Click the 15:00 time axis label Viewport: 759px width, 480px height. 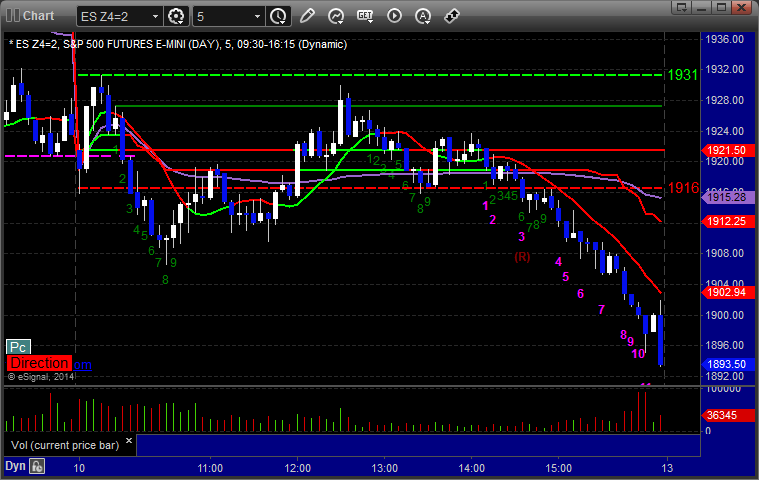tap(559, 468)
